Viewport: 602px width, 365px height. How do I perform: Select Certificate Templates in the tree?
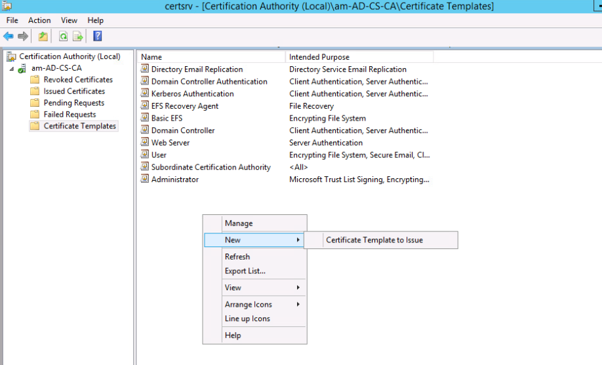pyautogui.click(x=79, y=126)
